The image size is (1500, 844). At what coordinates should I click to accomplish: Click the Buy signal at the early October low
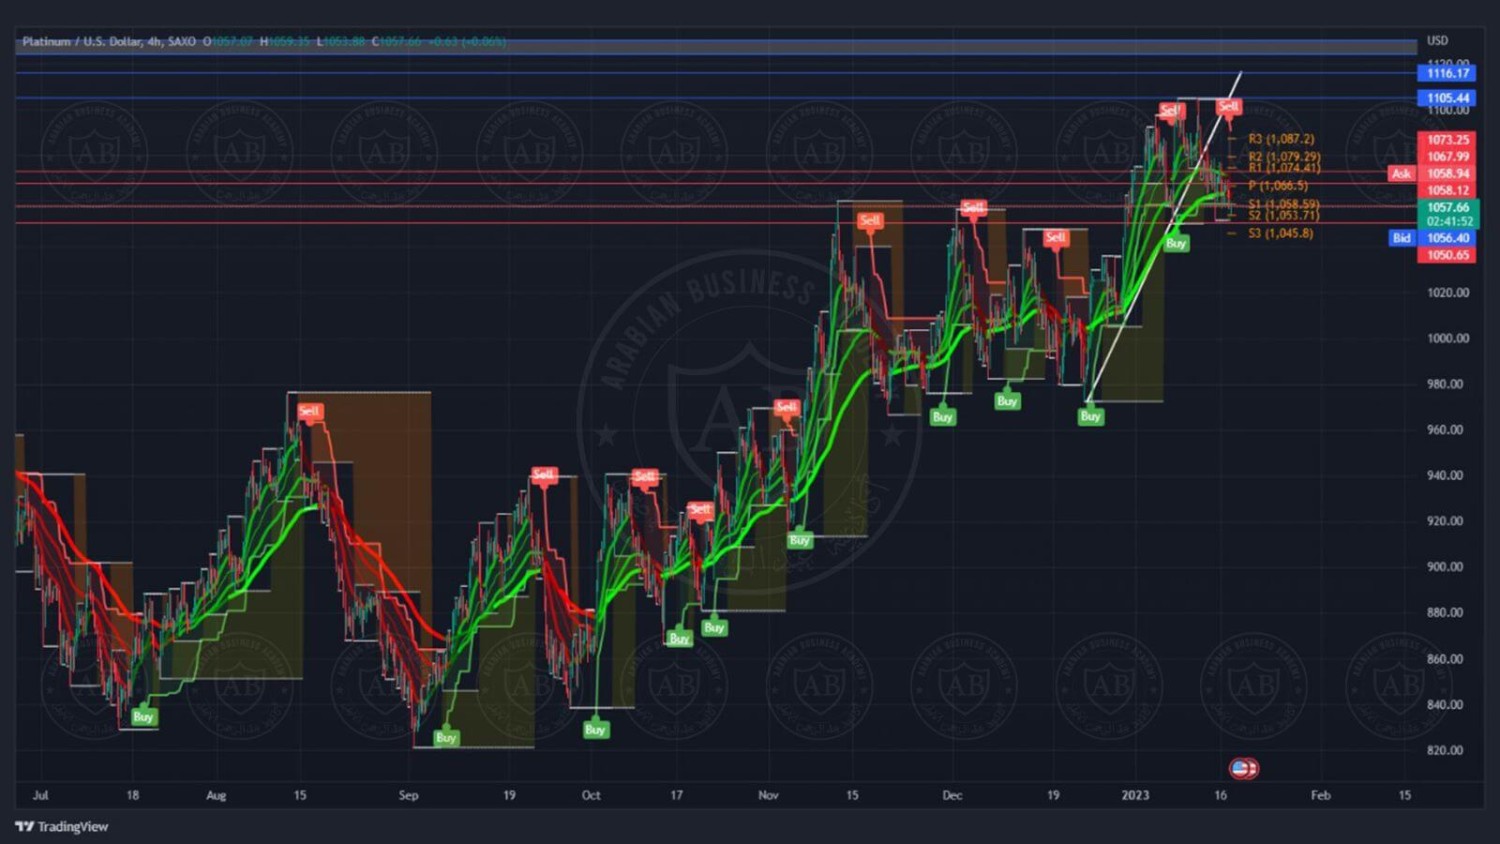tap(595, 730)
